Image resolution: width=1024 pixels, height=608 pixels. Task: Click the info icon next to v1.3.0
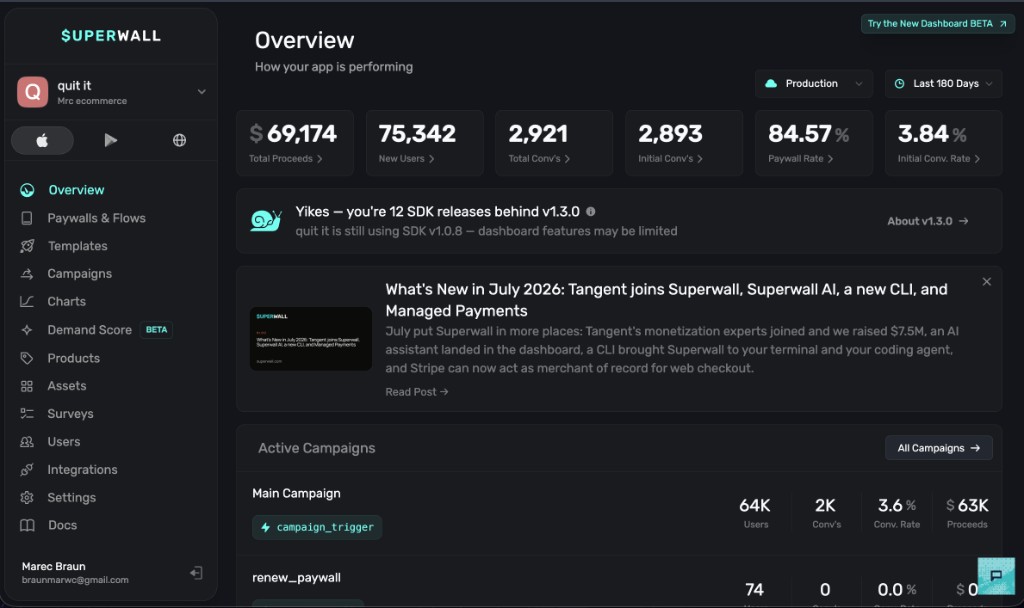coord(590,212)
